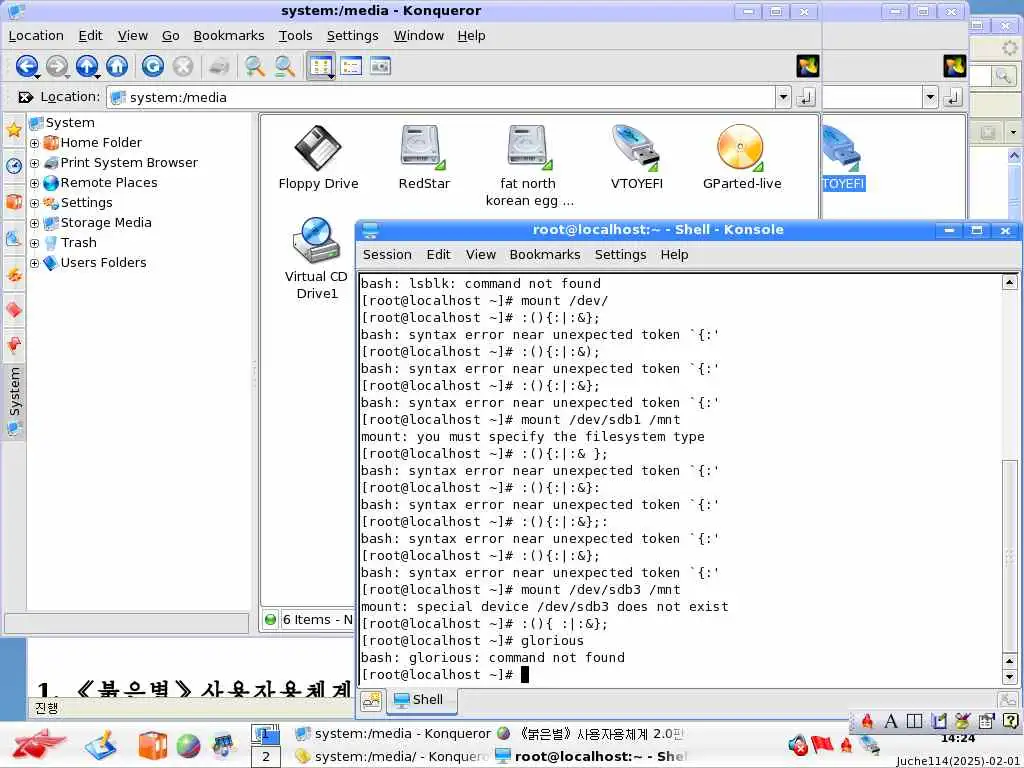Image resolution: width=1024 pixels, height=768 pixels.
Task: Reload the system:/media view
Action: (153, 66)
